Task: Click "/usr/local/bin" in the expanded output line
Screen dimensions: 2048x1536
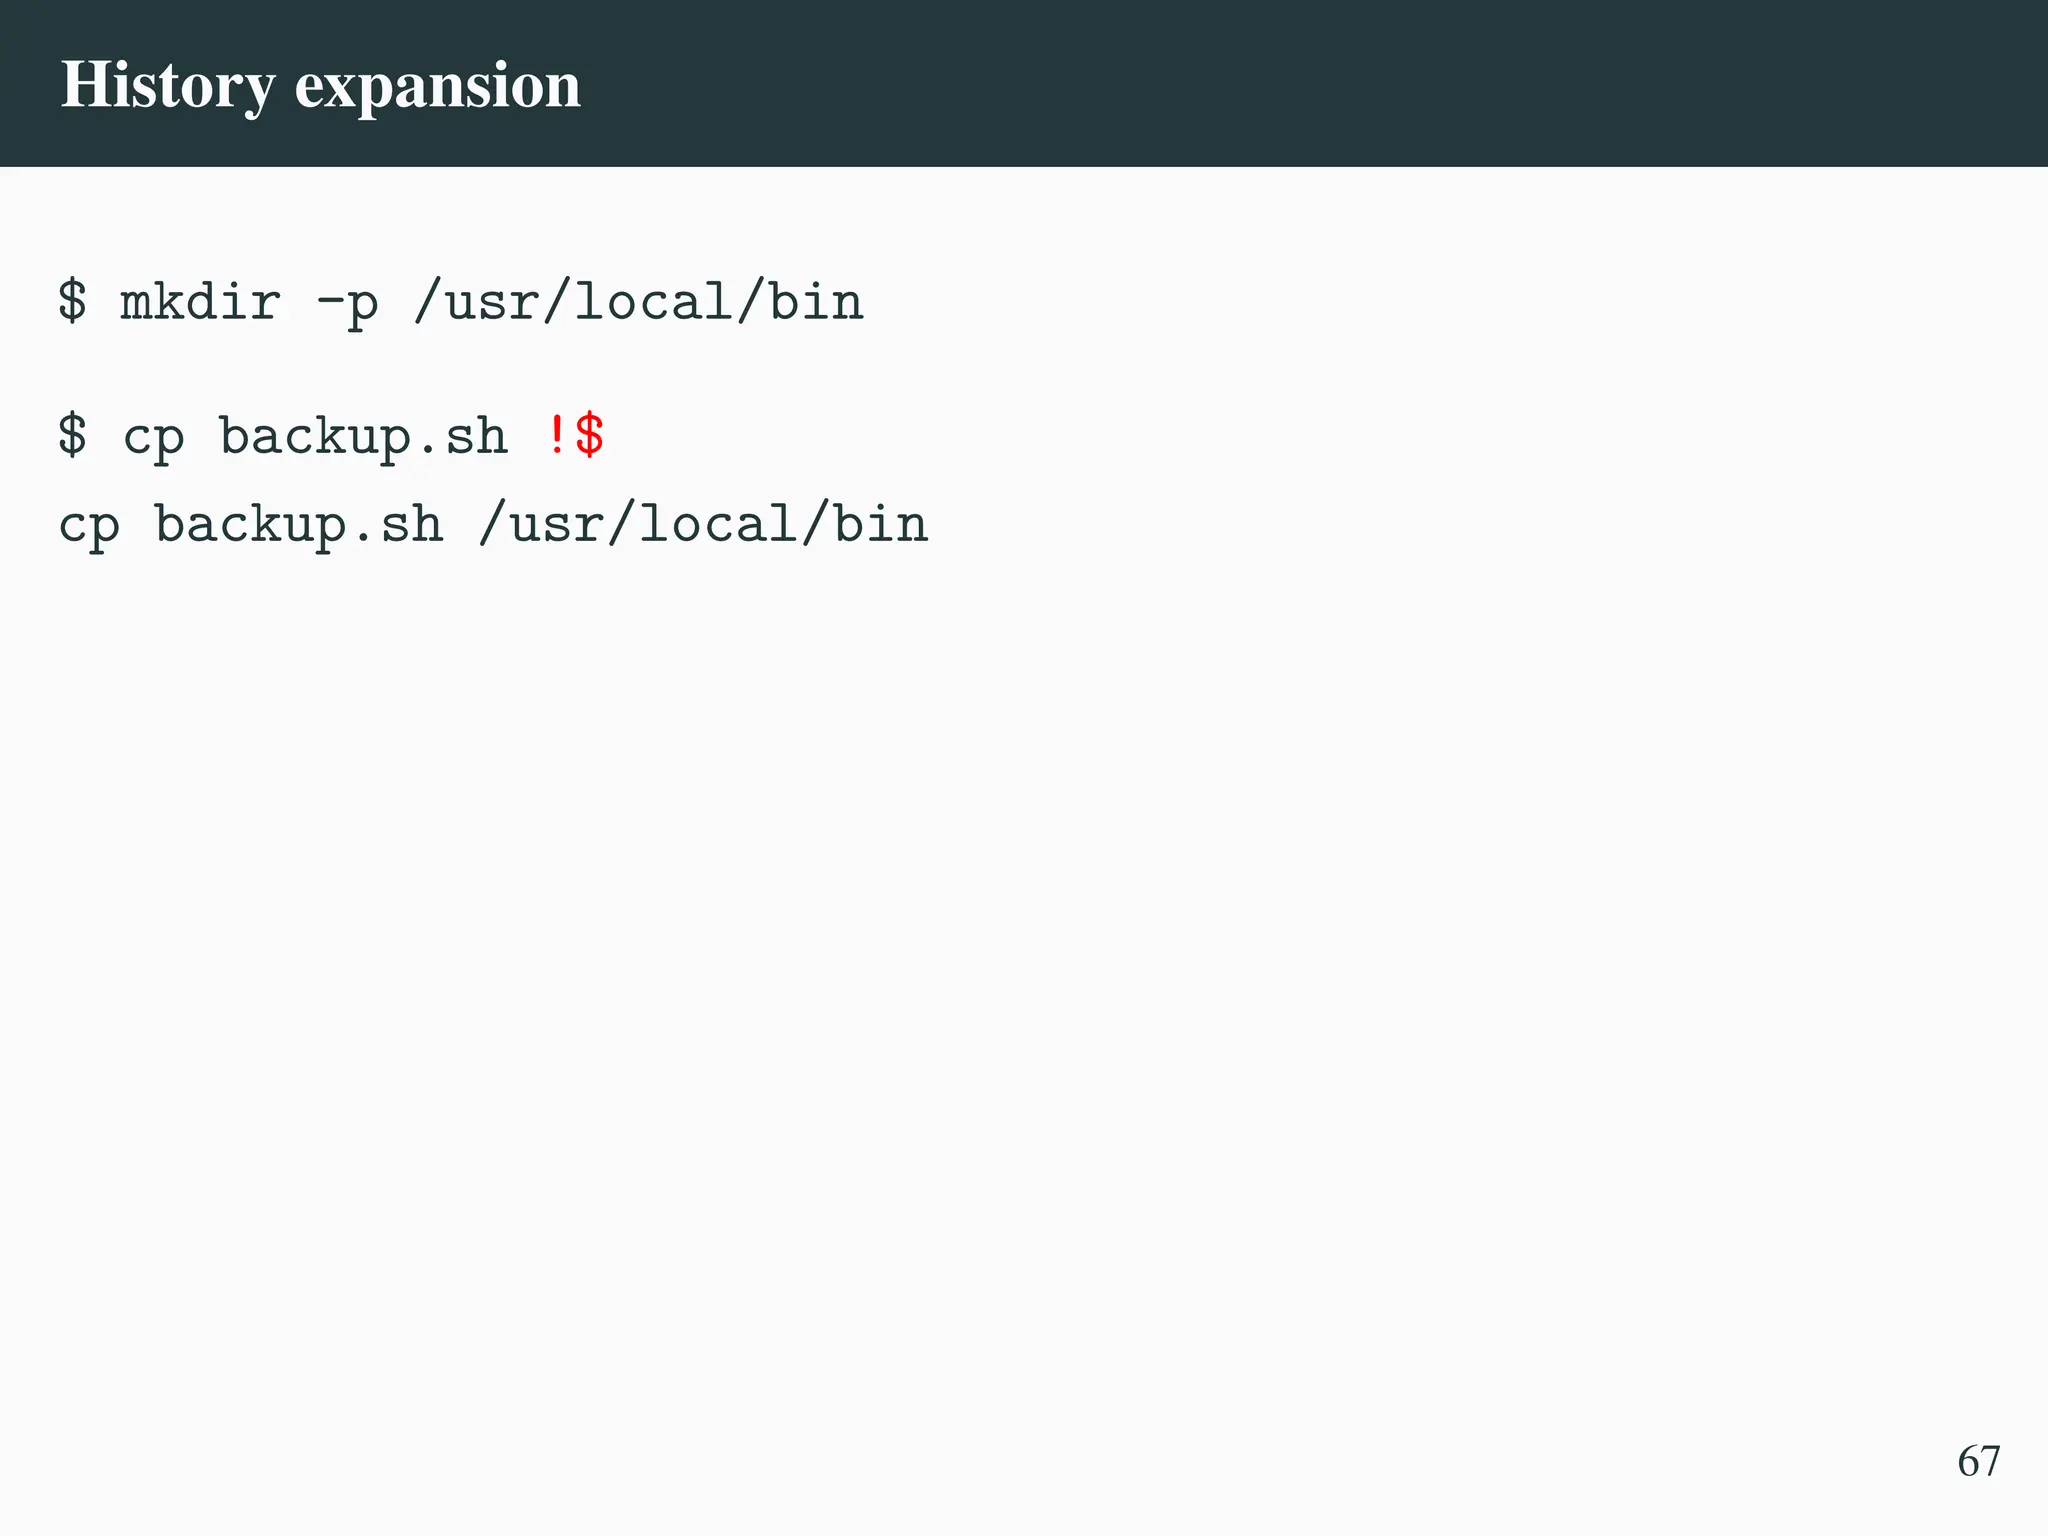Action: point(703,525)
